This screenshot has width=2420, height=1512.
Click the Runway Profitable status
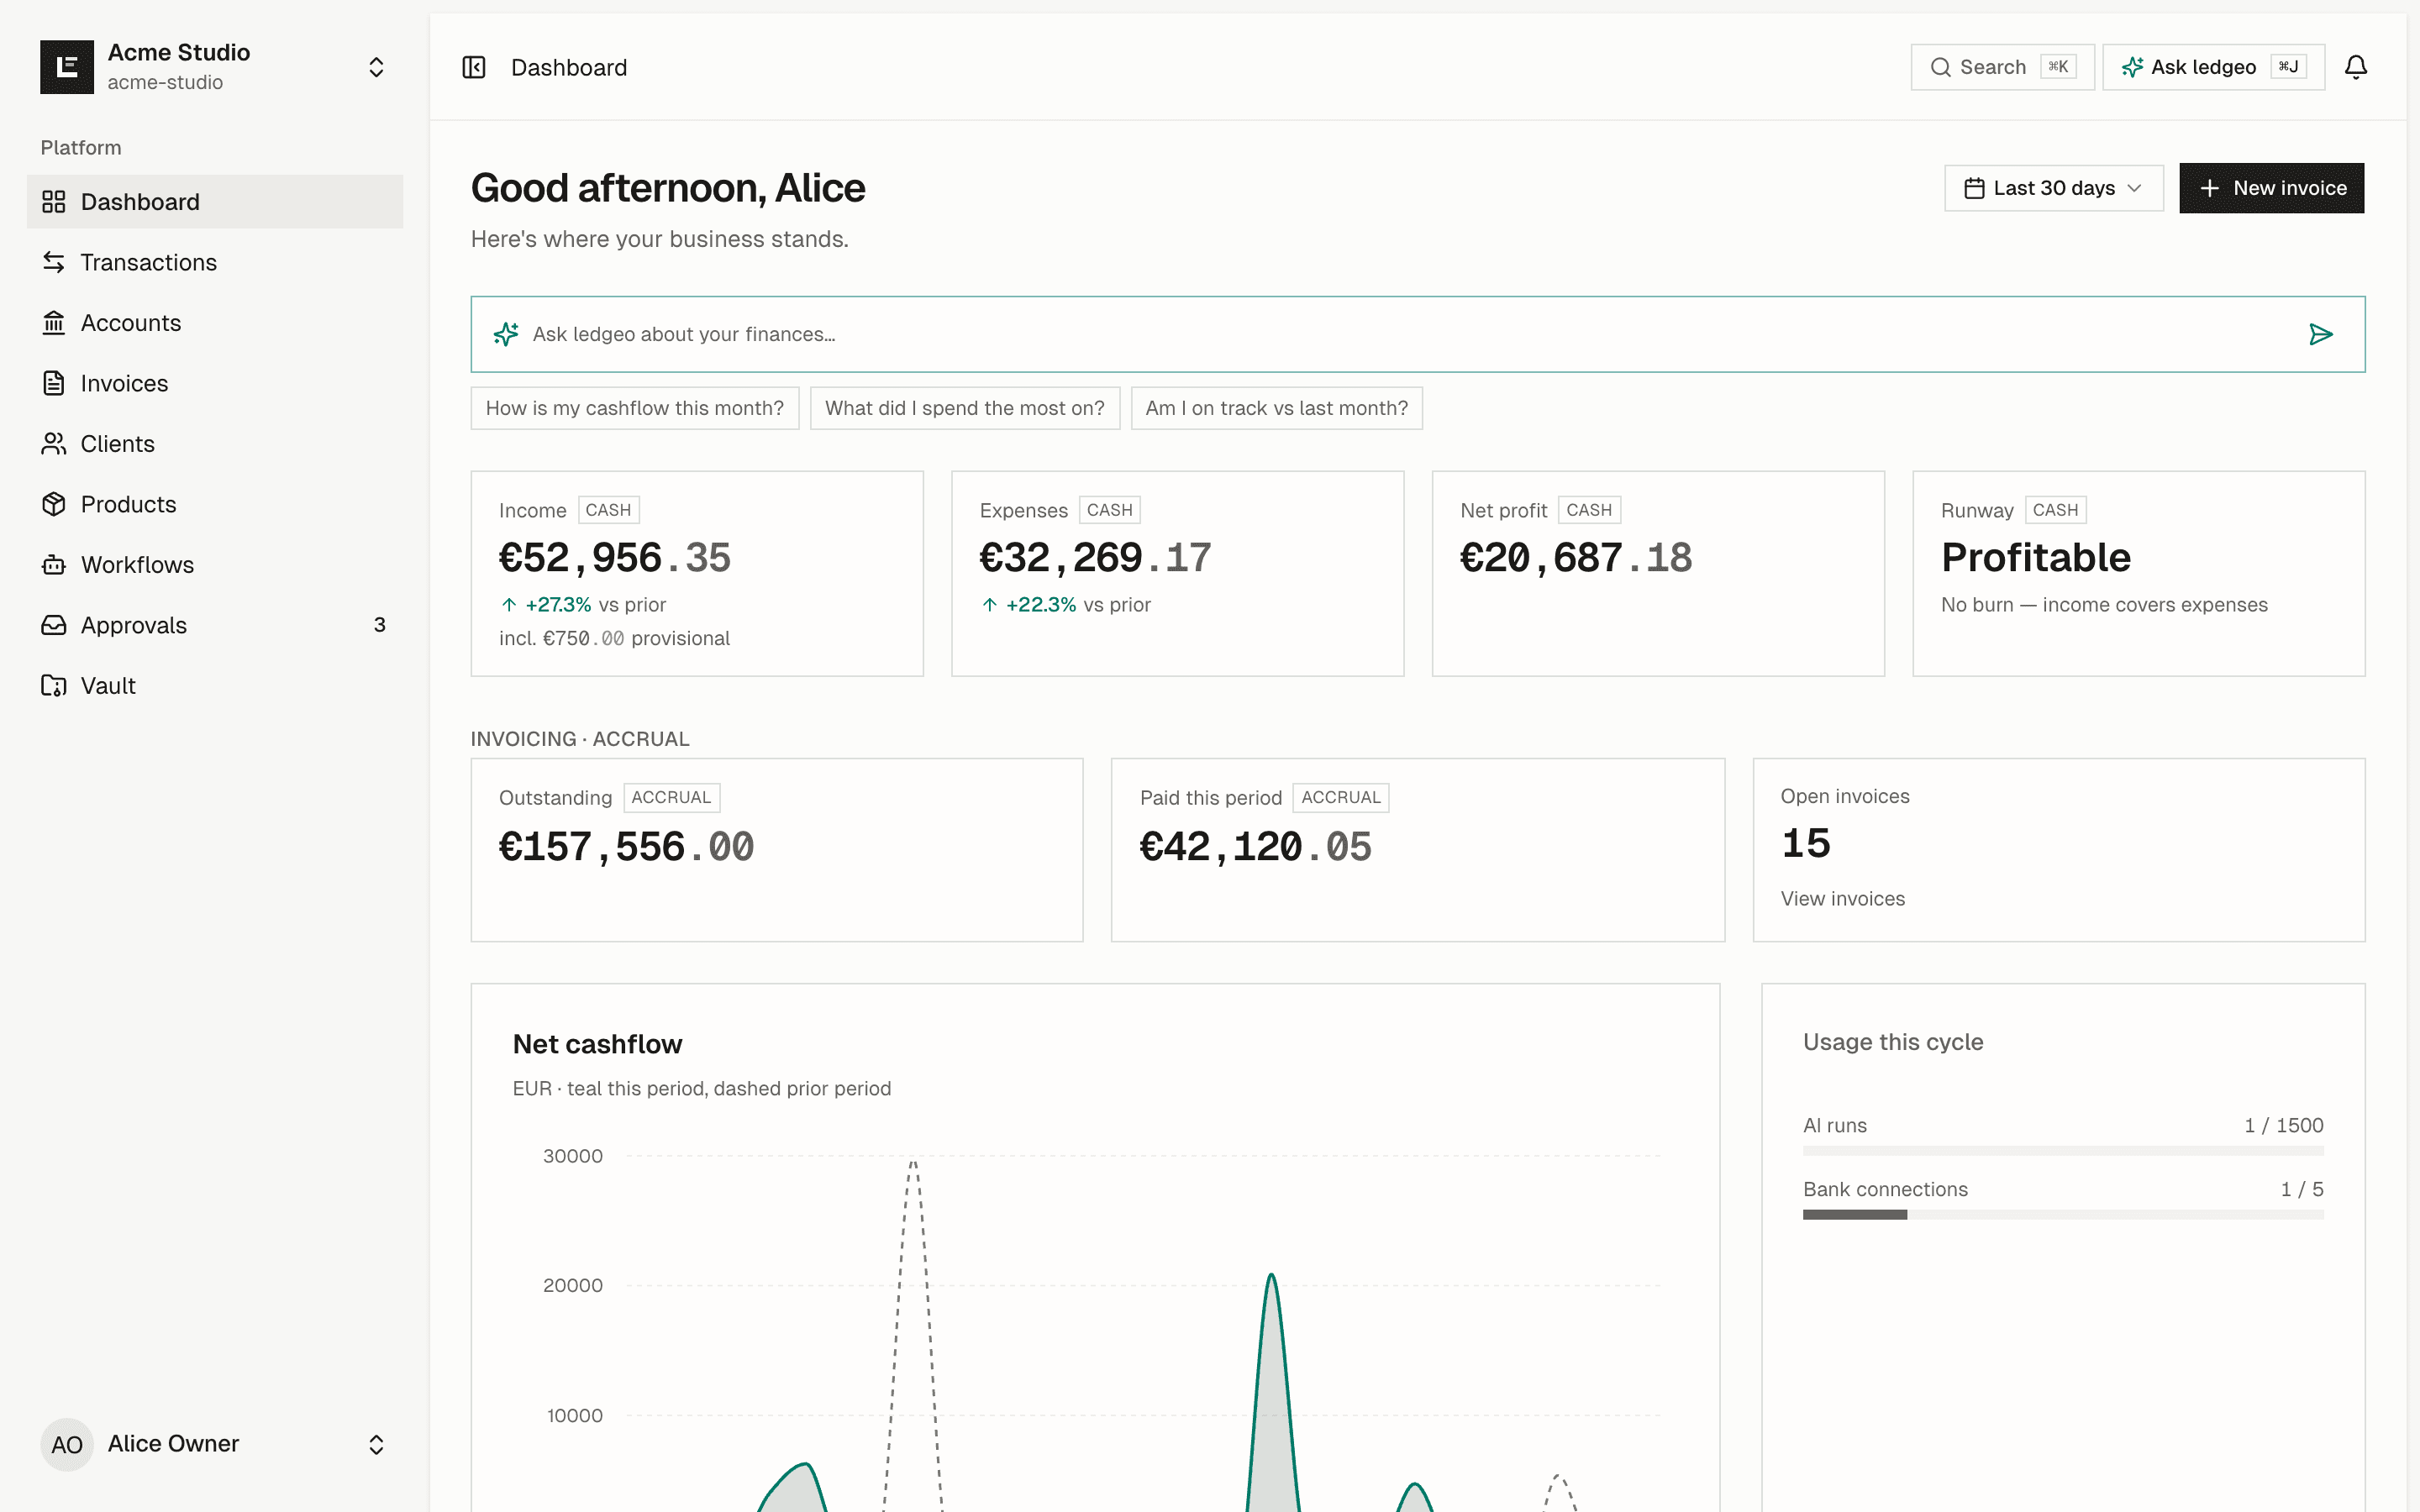point(2036,558)
